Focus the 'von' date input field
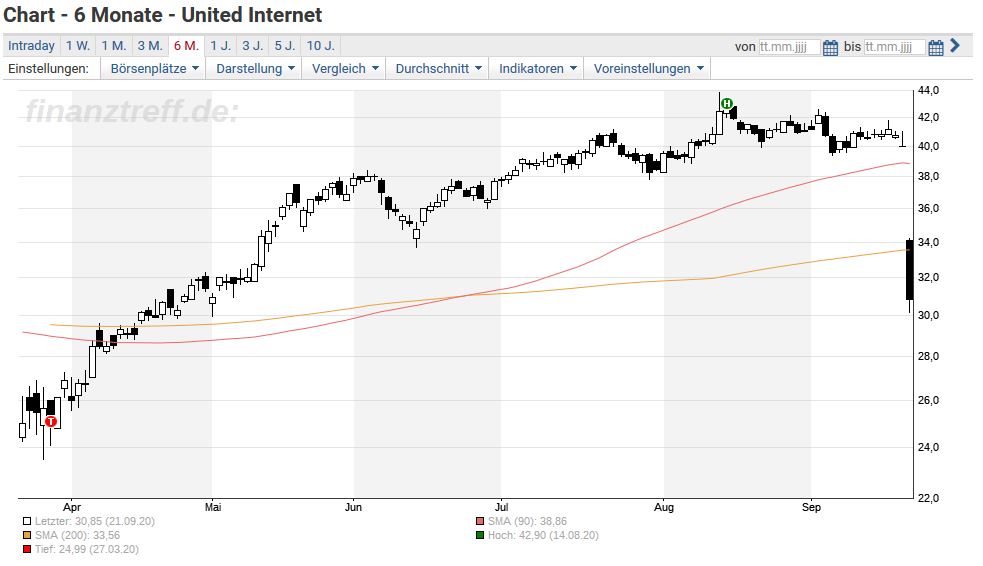983x566 pixels. pos(789,47)
